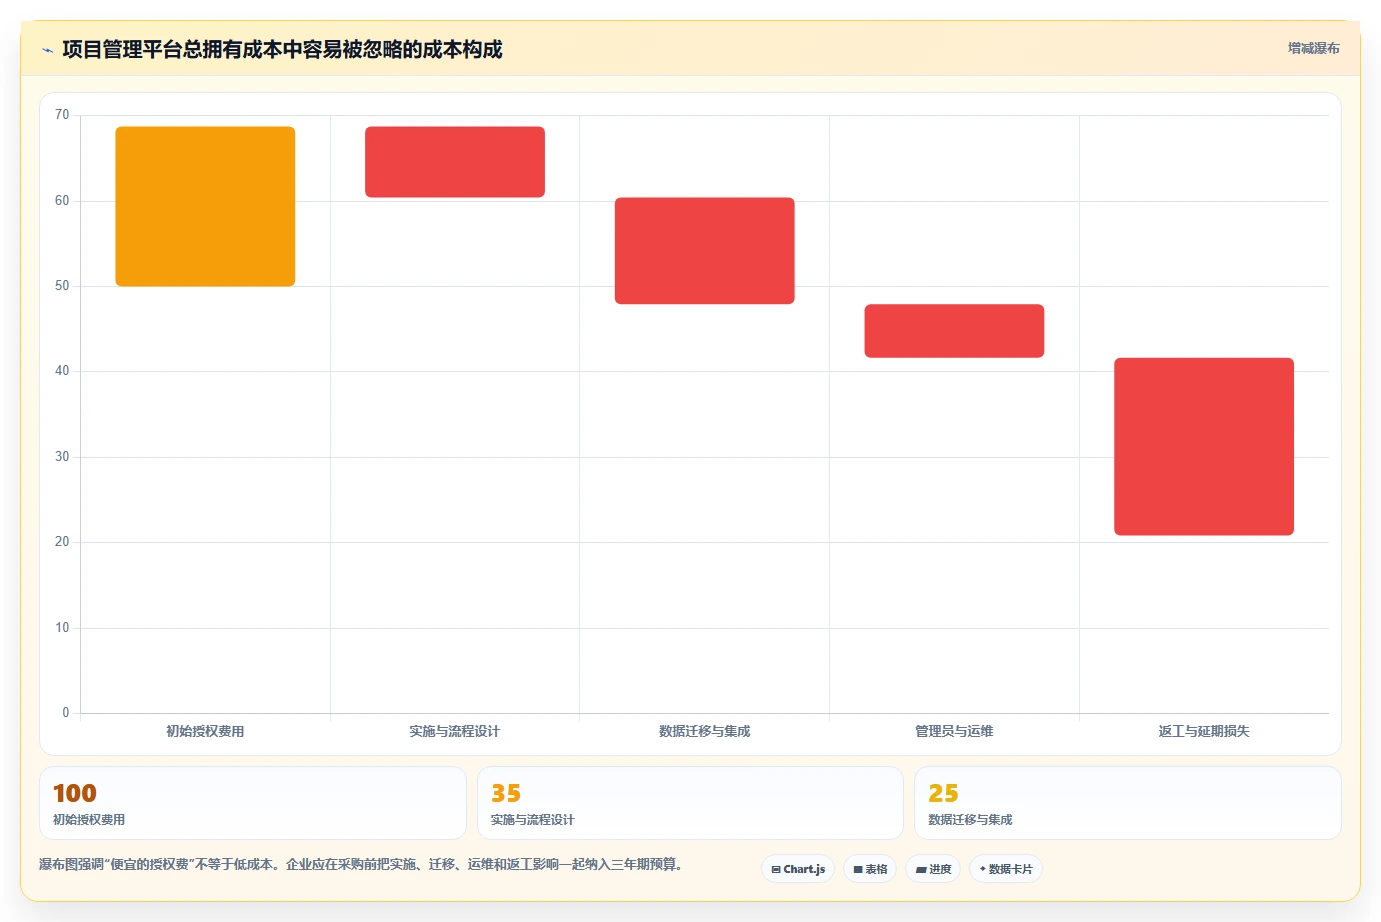Click the x-axis label 返工与延期损失
This screenshot has height=922, width=1381.
[x=1204, y=732]
